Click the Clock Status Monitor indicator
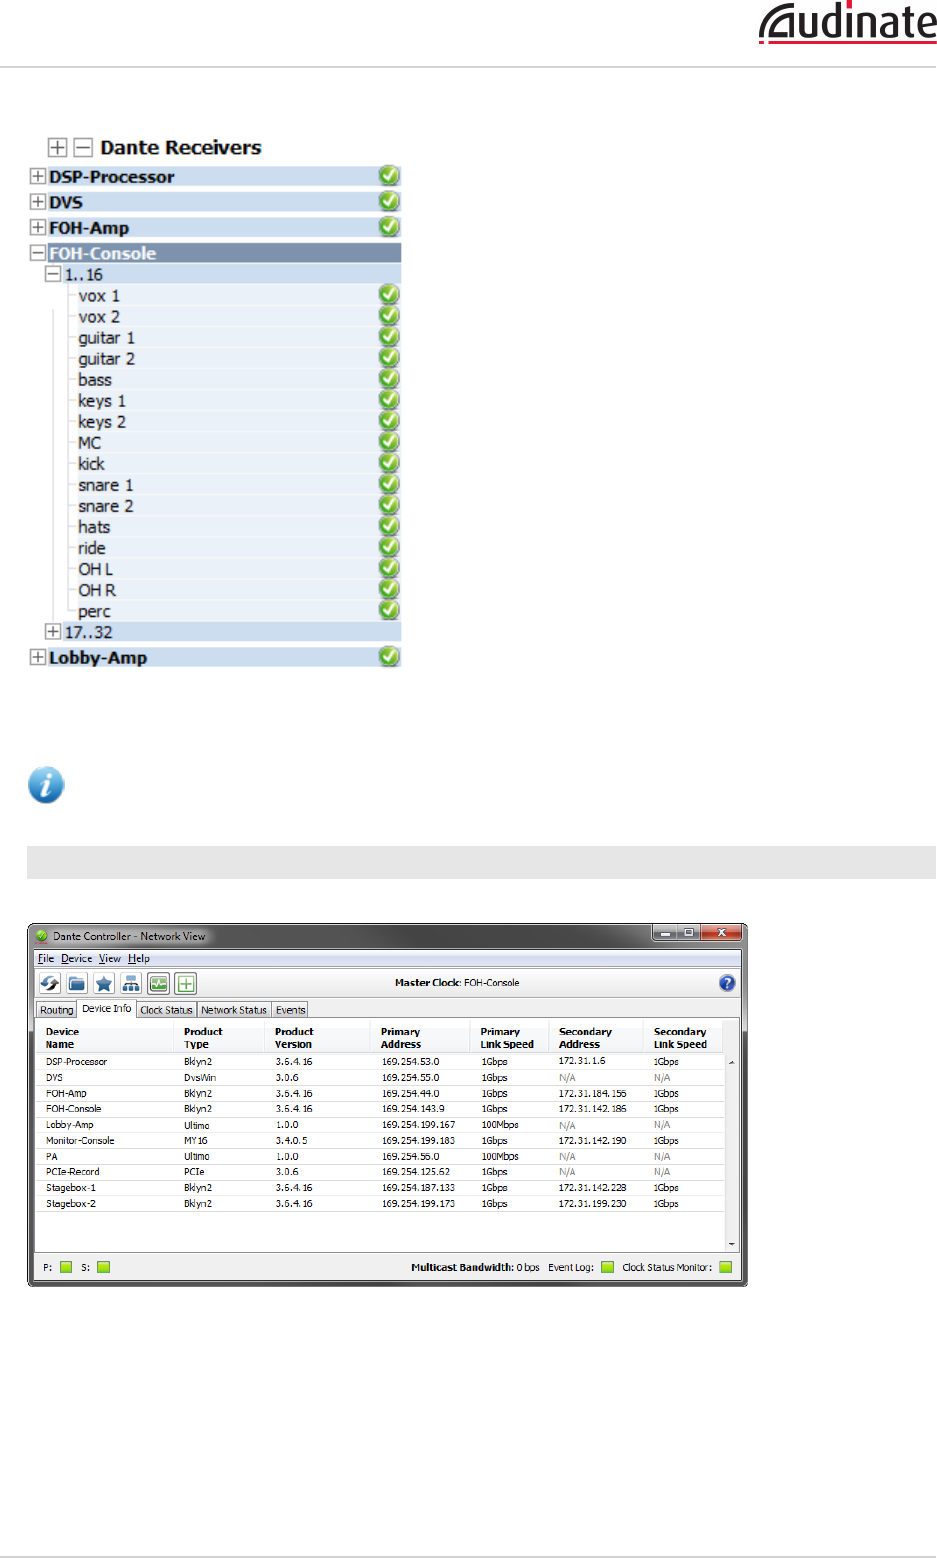937x1558 pixels. click(x=726, y=1267)
